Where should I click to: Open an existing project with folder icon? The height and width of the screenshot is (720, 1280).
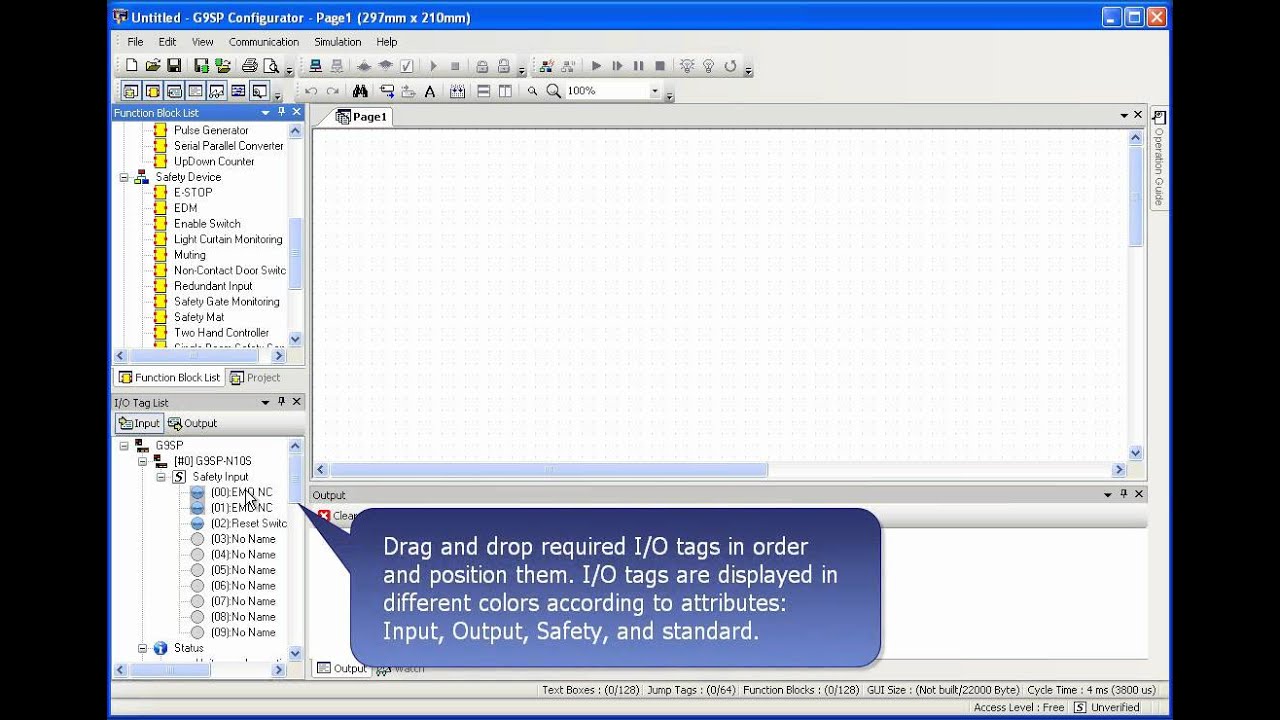[x=153, y=66]
